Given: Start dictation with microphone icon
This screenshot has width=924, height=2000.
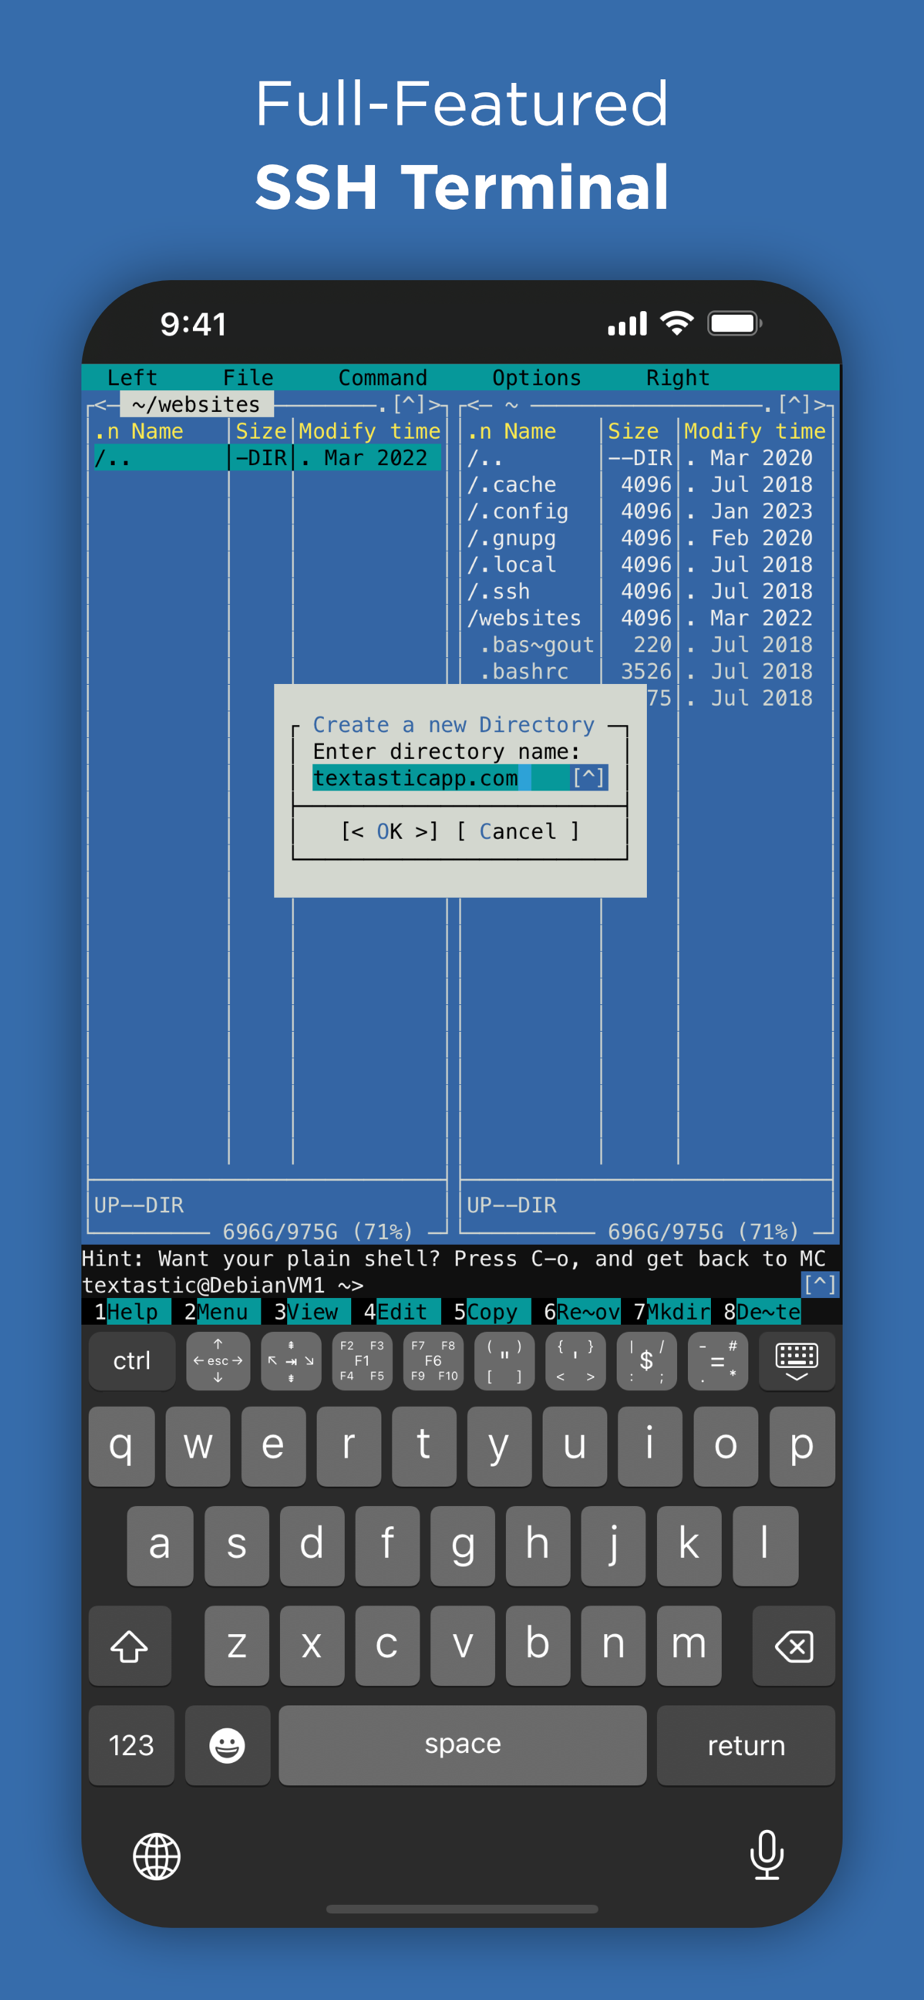Looking at the screenshot, I should (x=767, y=1856).
